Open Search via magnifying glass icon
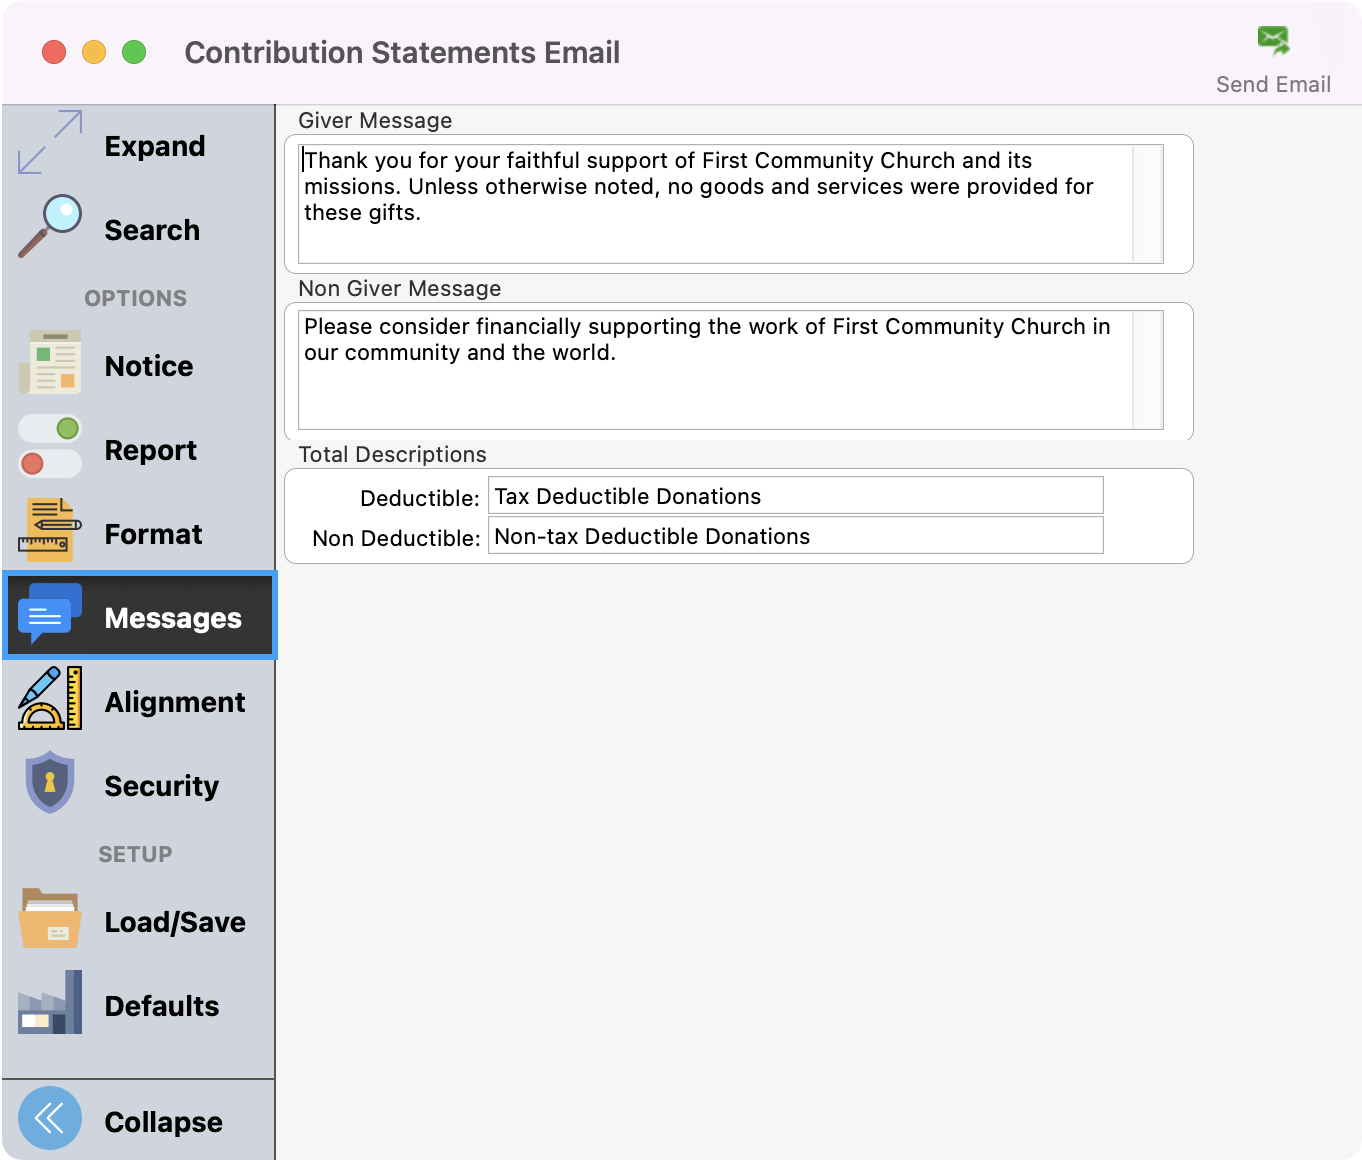 point(50,227)
